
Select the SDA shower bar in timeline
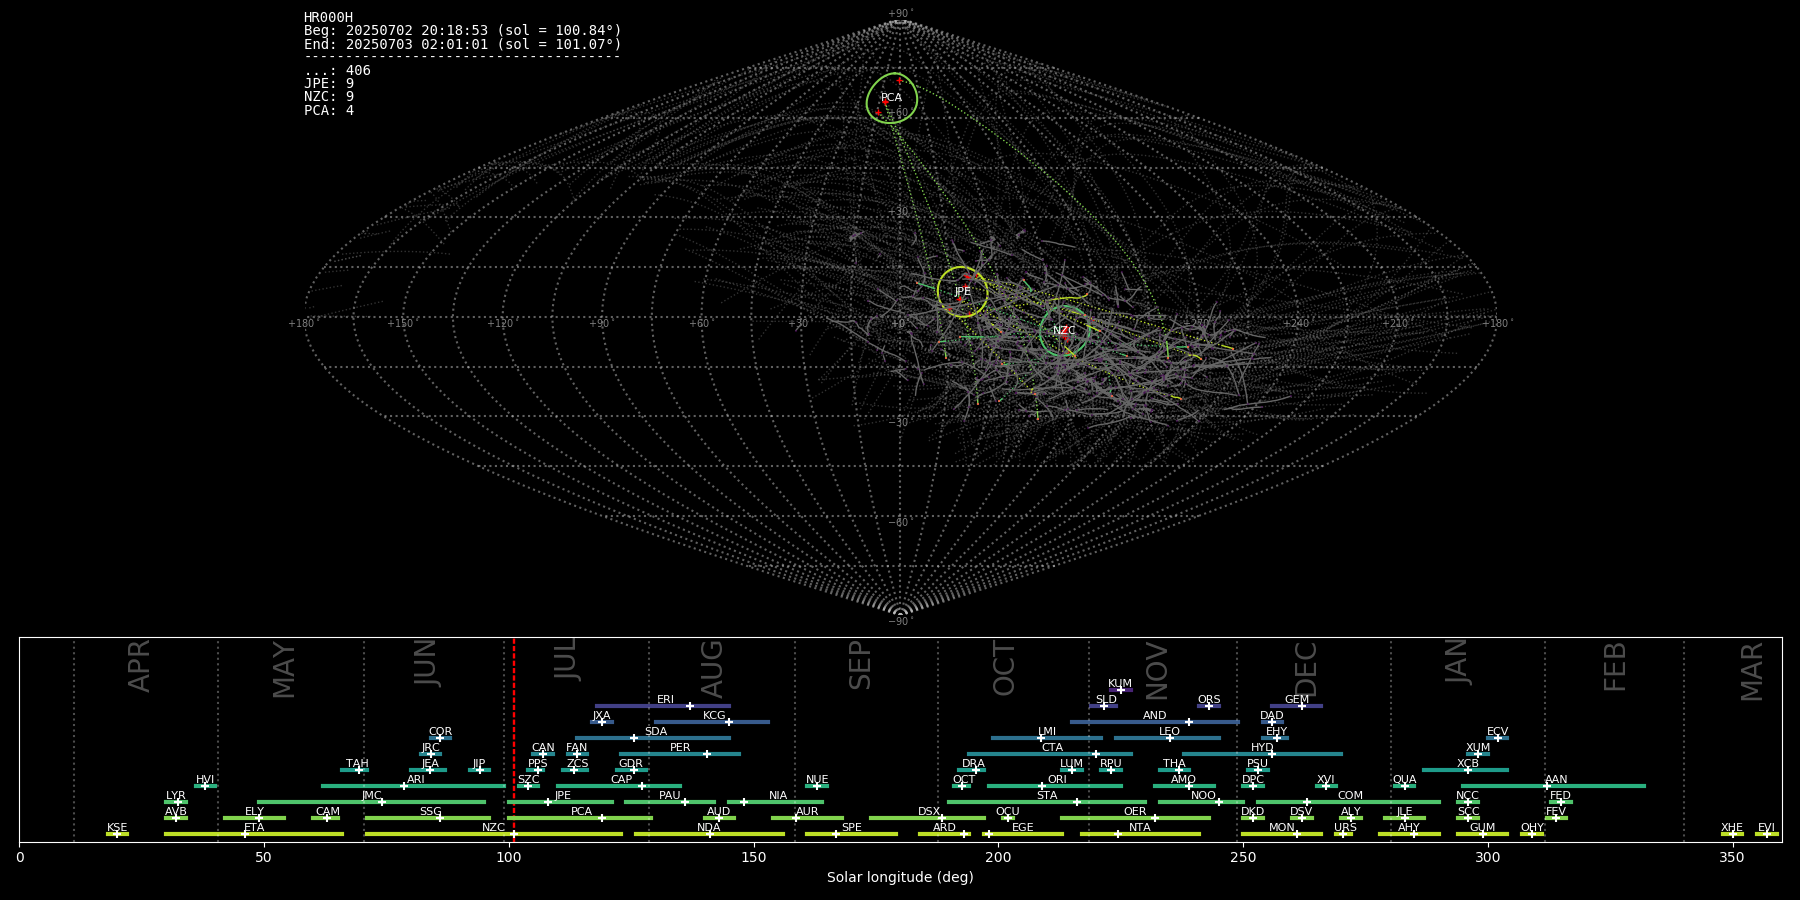(653, 738)
